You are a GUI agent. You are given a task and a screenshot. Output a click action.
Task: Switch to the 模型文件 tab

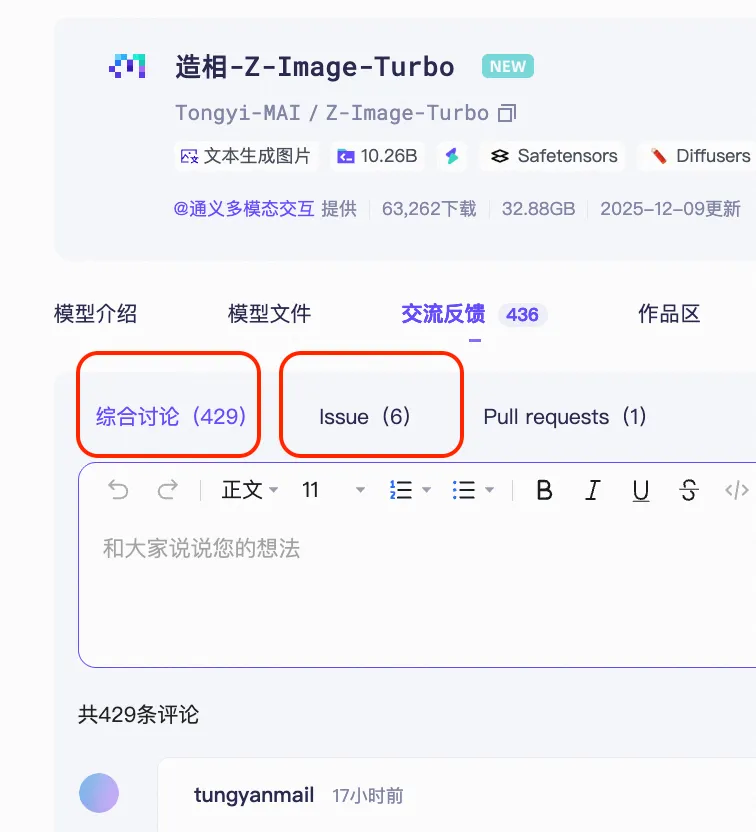point(270,314)
